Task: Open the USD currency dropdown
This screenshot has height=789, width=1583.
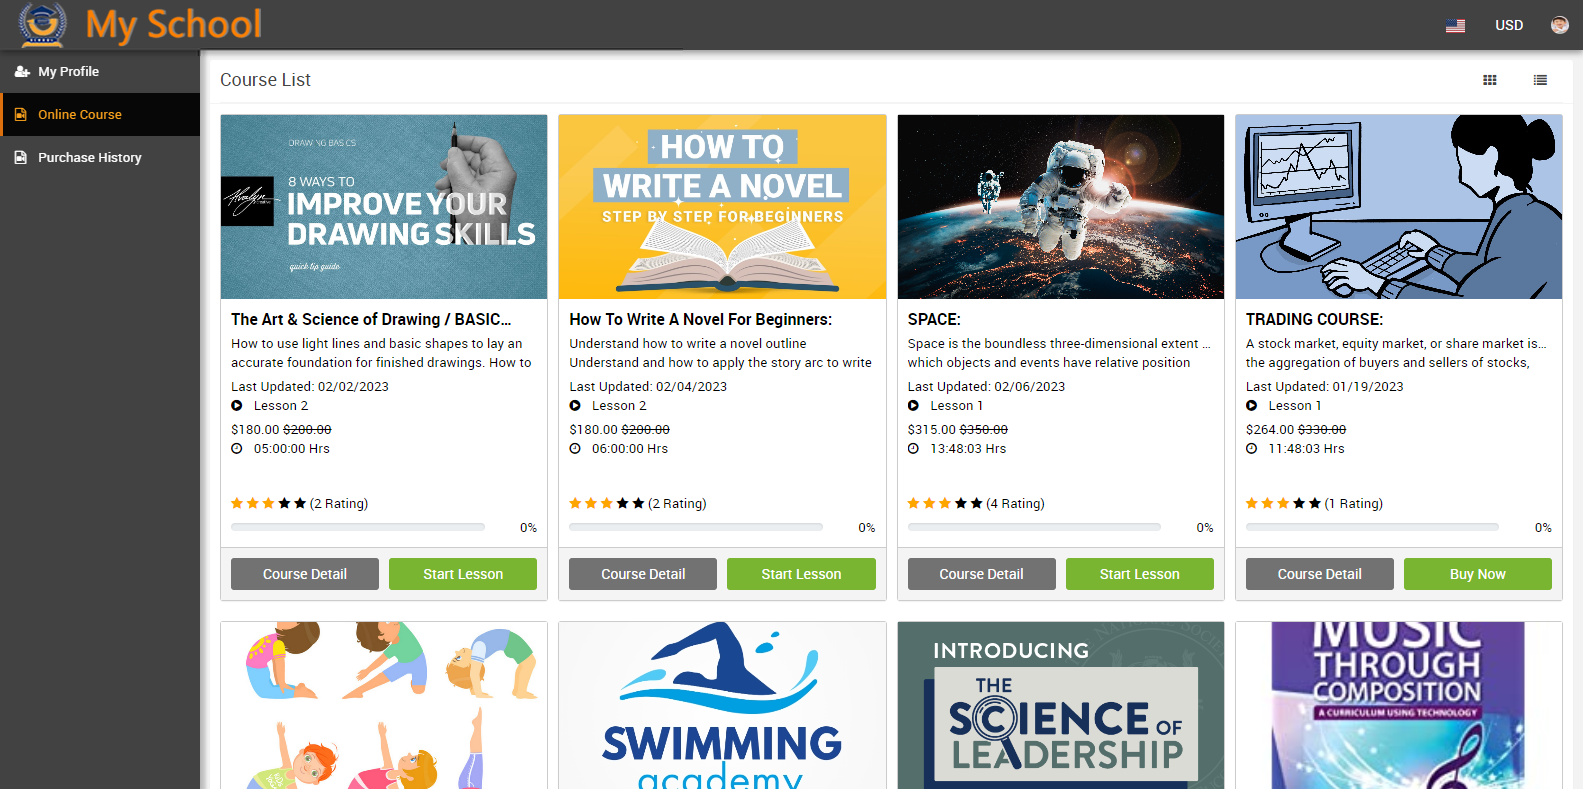Action: tap(1508, 26)
